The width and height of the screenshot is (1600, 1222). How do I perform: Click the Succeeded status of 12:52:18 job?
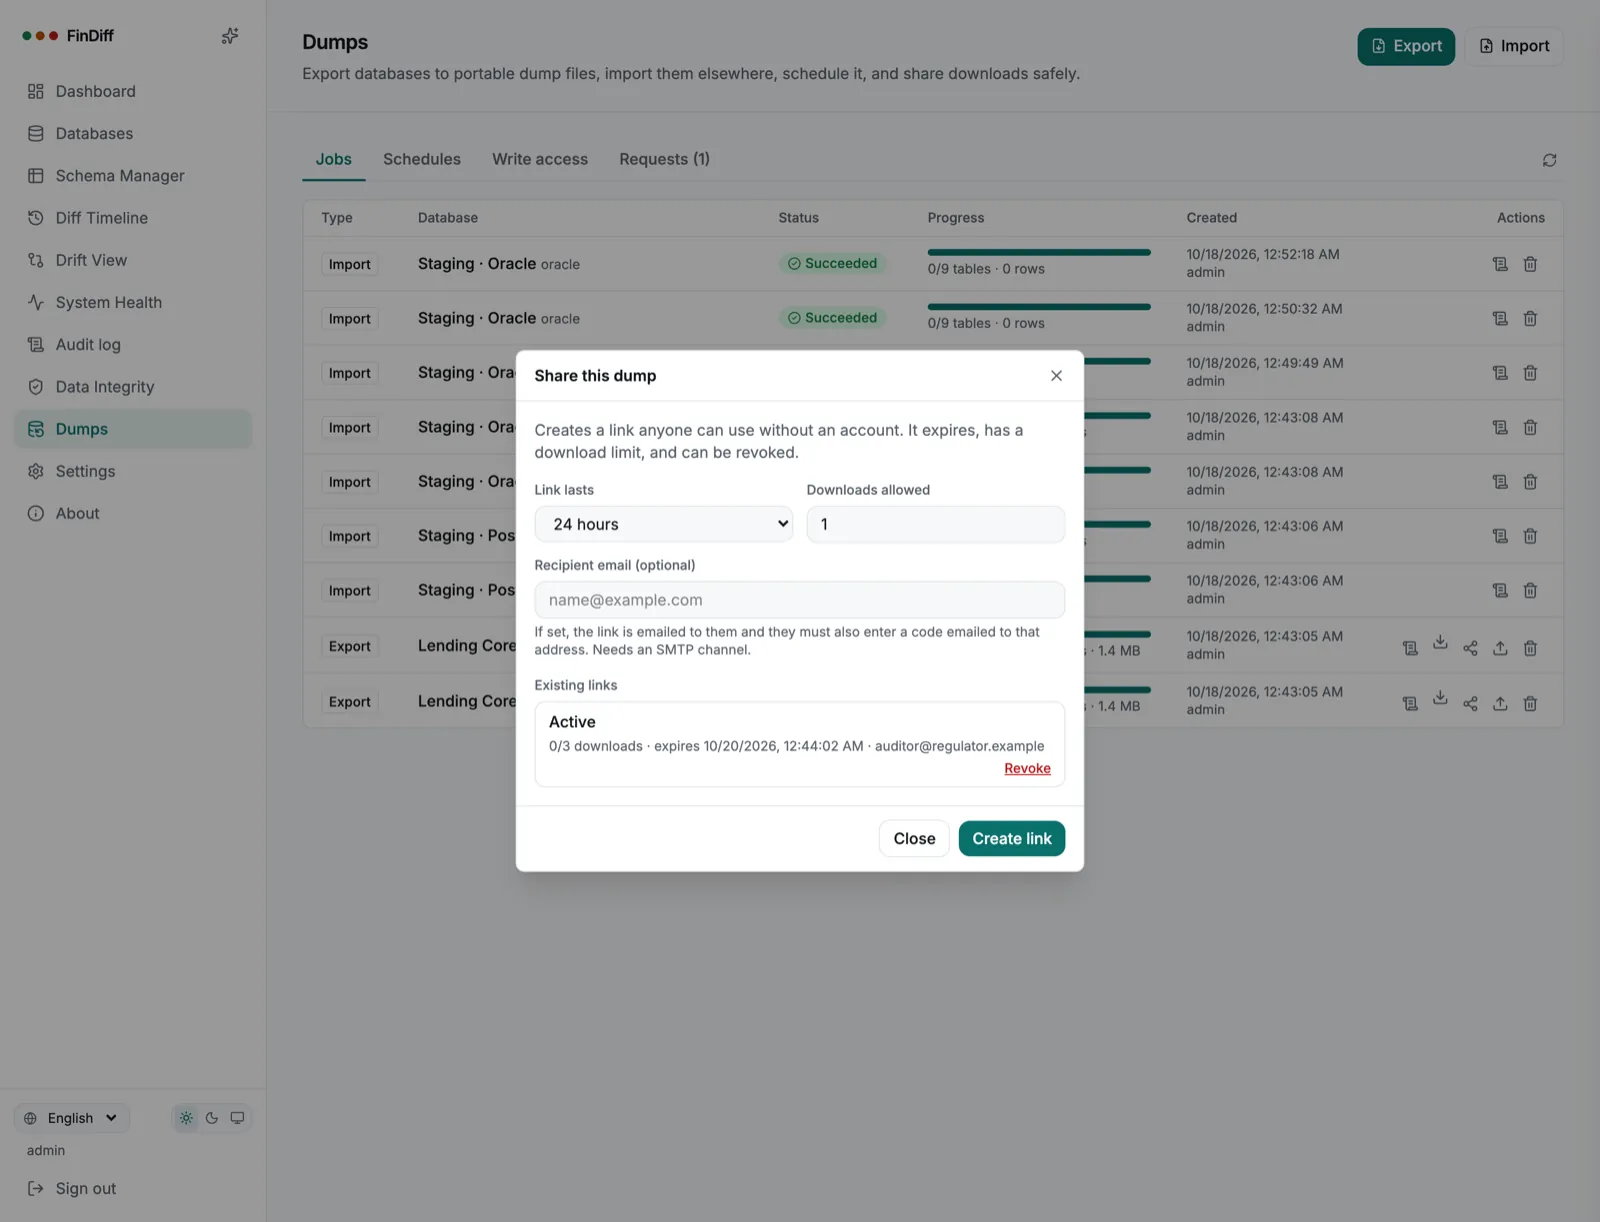(x=832, y=264)
